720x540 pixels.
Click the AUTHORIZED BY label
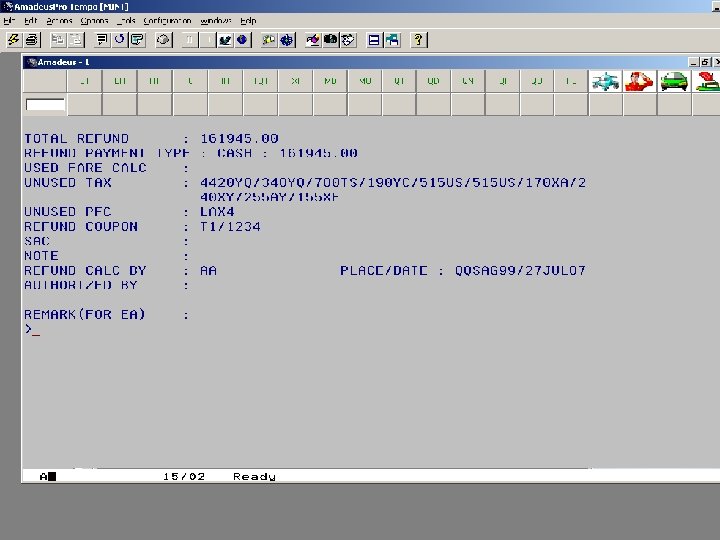click(x=81, y=285)
